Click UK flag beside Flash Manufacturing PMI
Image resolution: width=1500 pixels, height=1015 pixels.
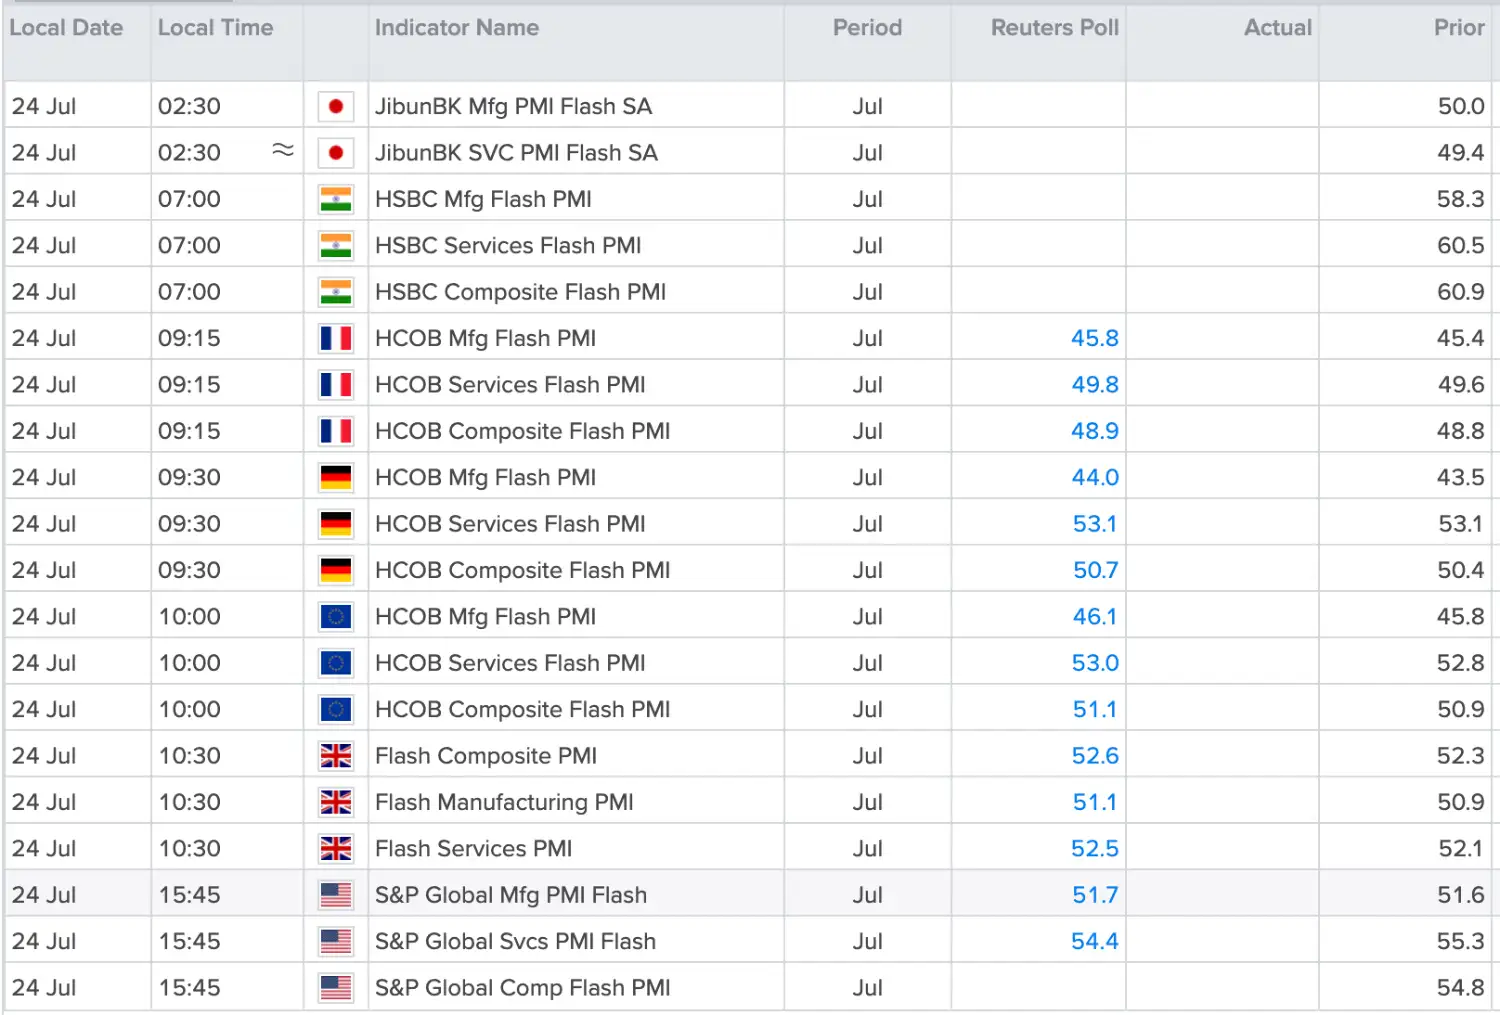(336, 802)
